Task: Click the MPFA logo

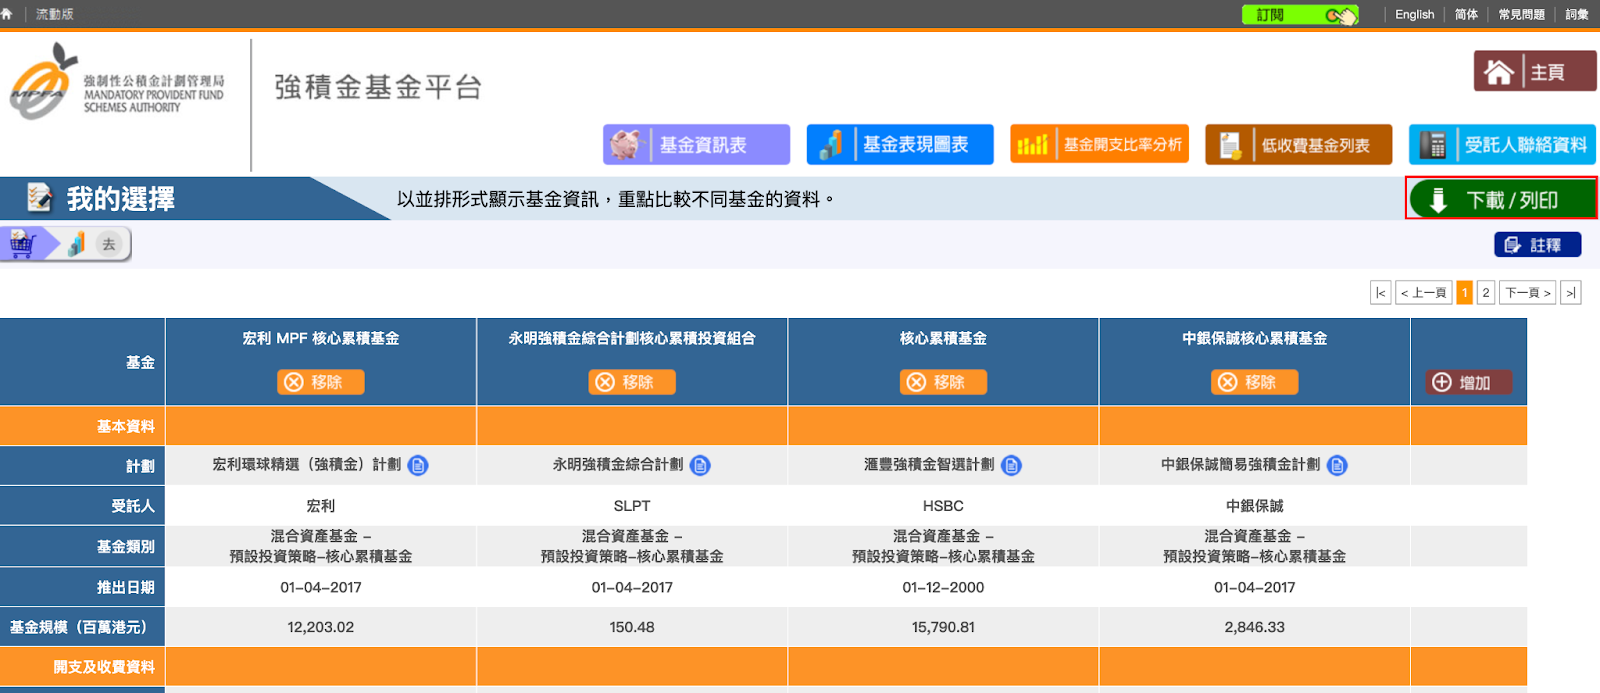Action: [116, 83]
